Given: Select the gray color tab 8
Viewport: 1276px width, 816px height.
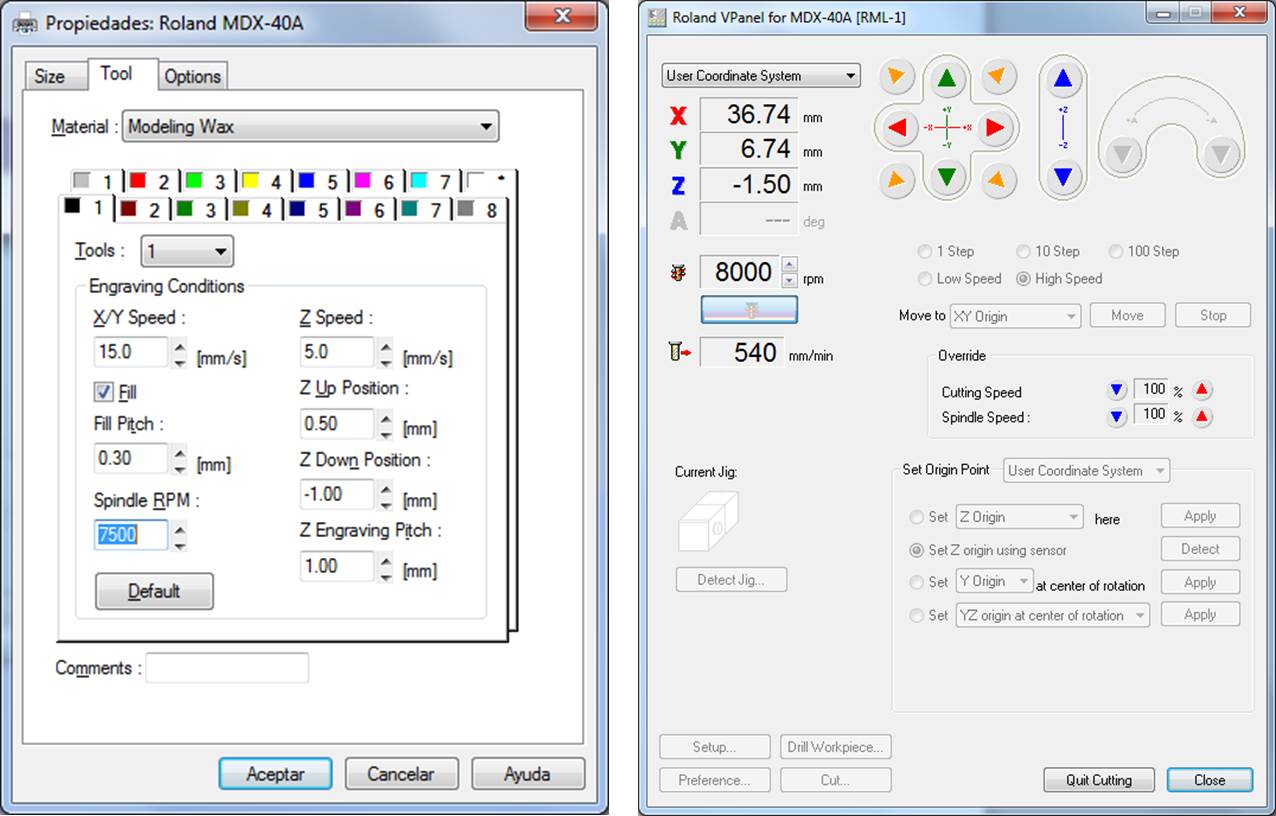Looking at the screenshot, I should coord(479,210).
